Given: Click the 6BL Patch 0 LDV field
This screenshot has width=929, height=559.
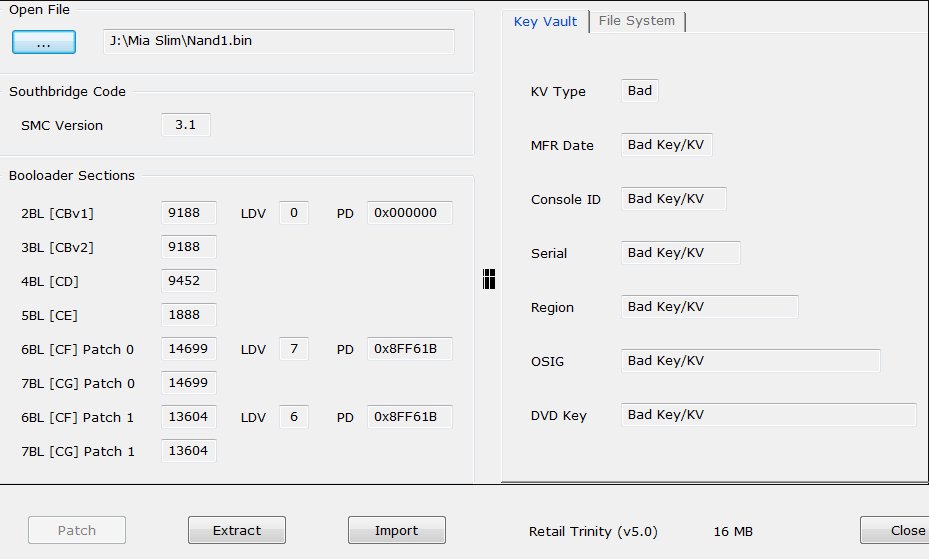Looking at the screenshot, I should pos(293,349).
